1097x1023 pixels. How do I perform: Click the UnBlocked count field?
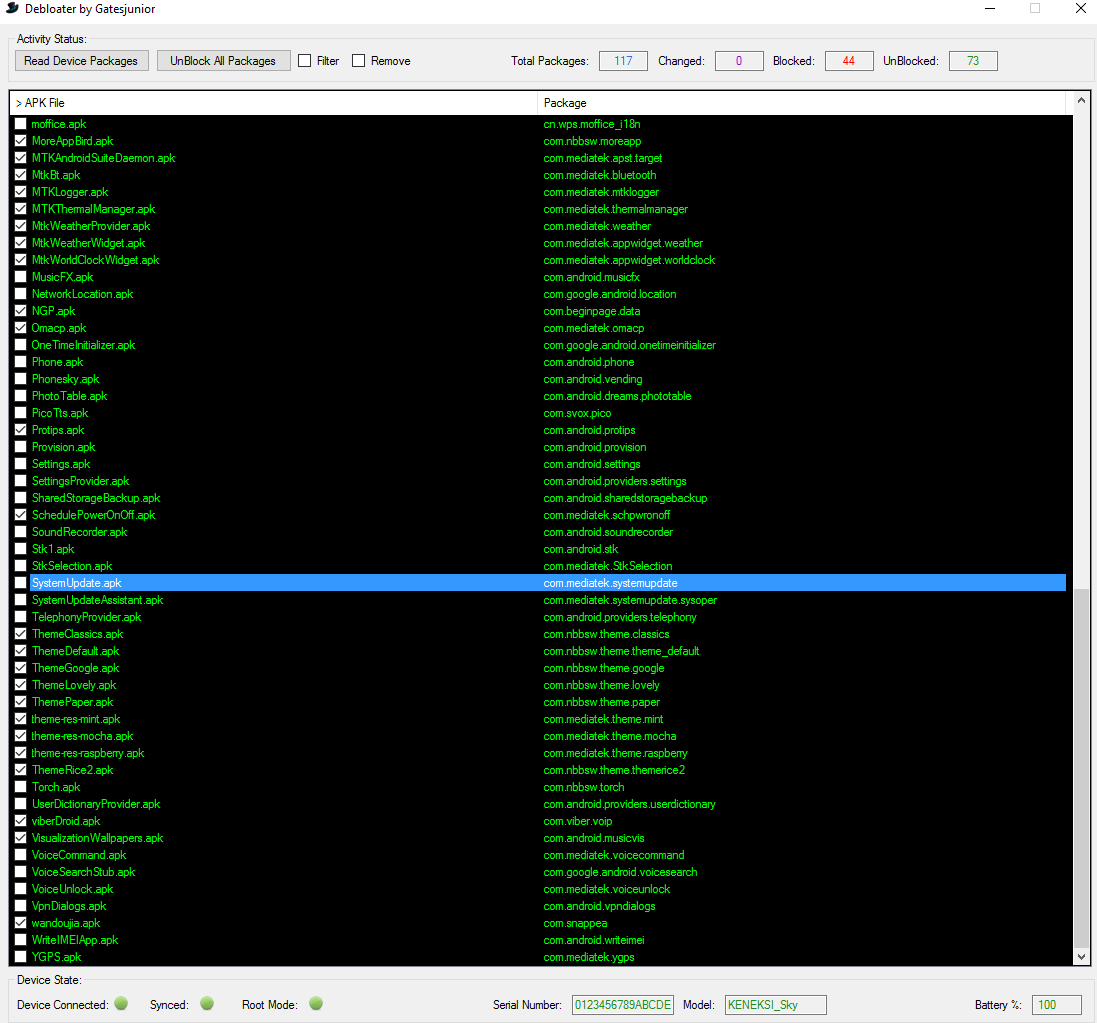(x=972, y=61)
